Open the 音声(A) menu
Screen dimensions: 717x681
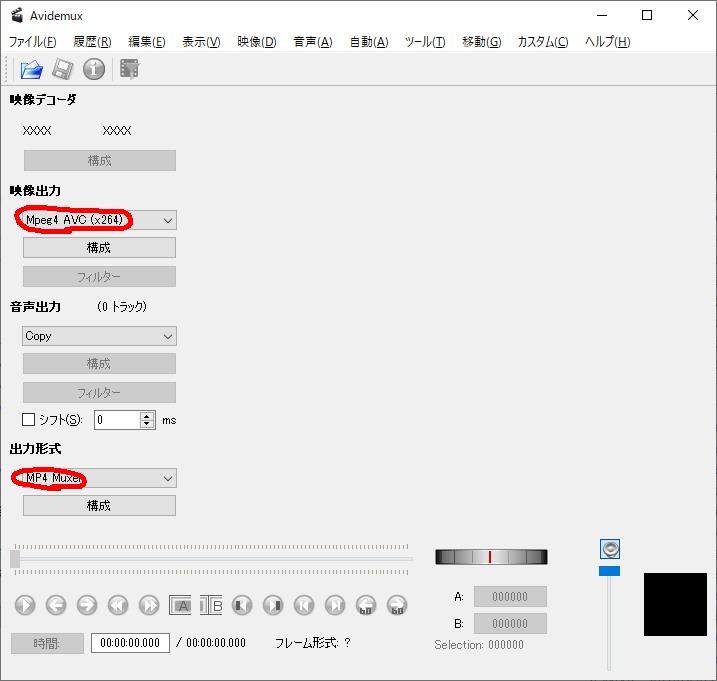point(312,42)
